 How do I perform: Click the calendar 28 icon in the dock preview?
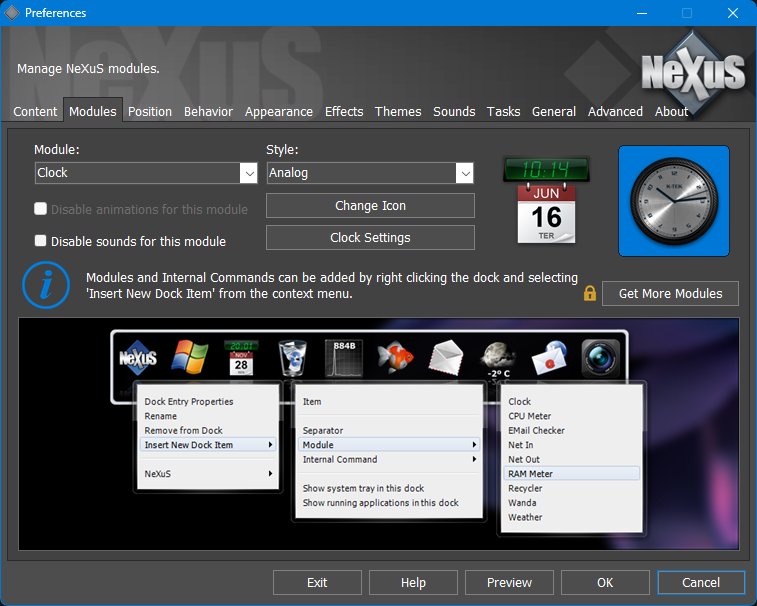(x=241, y=358)
